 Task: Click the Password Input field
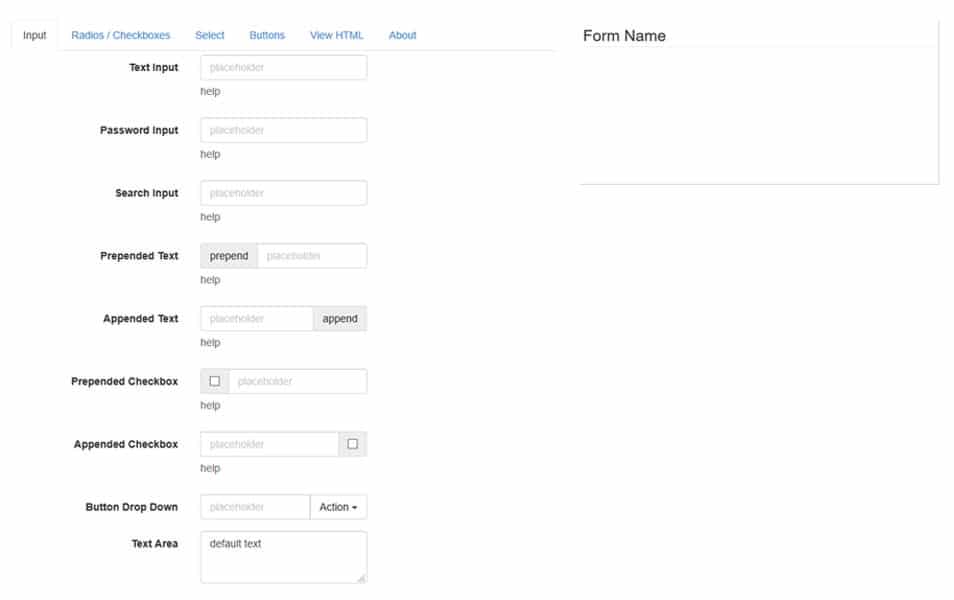(283, 129)
